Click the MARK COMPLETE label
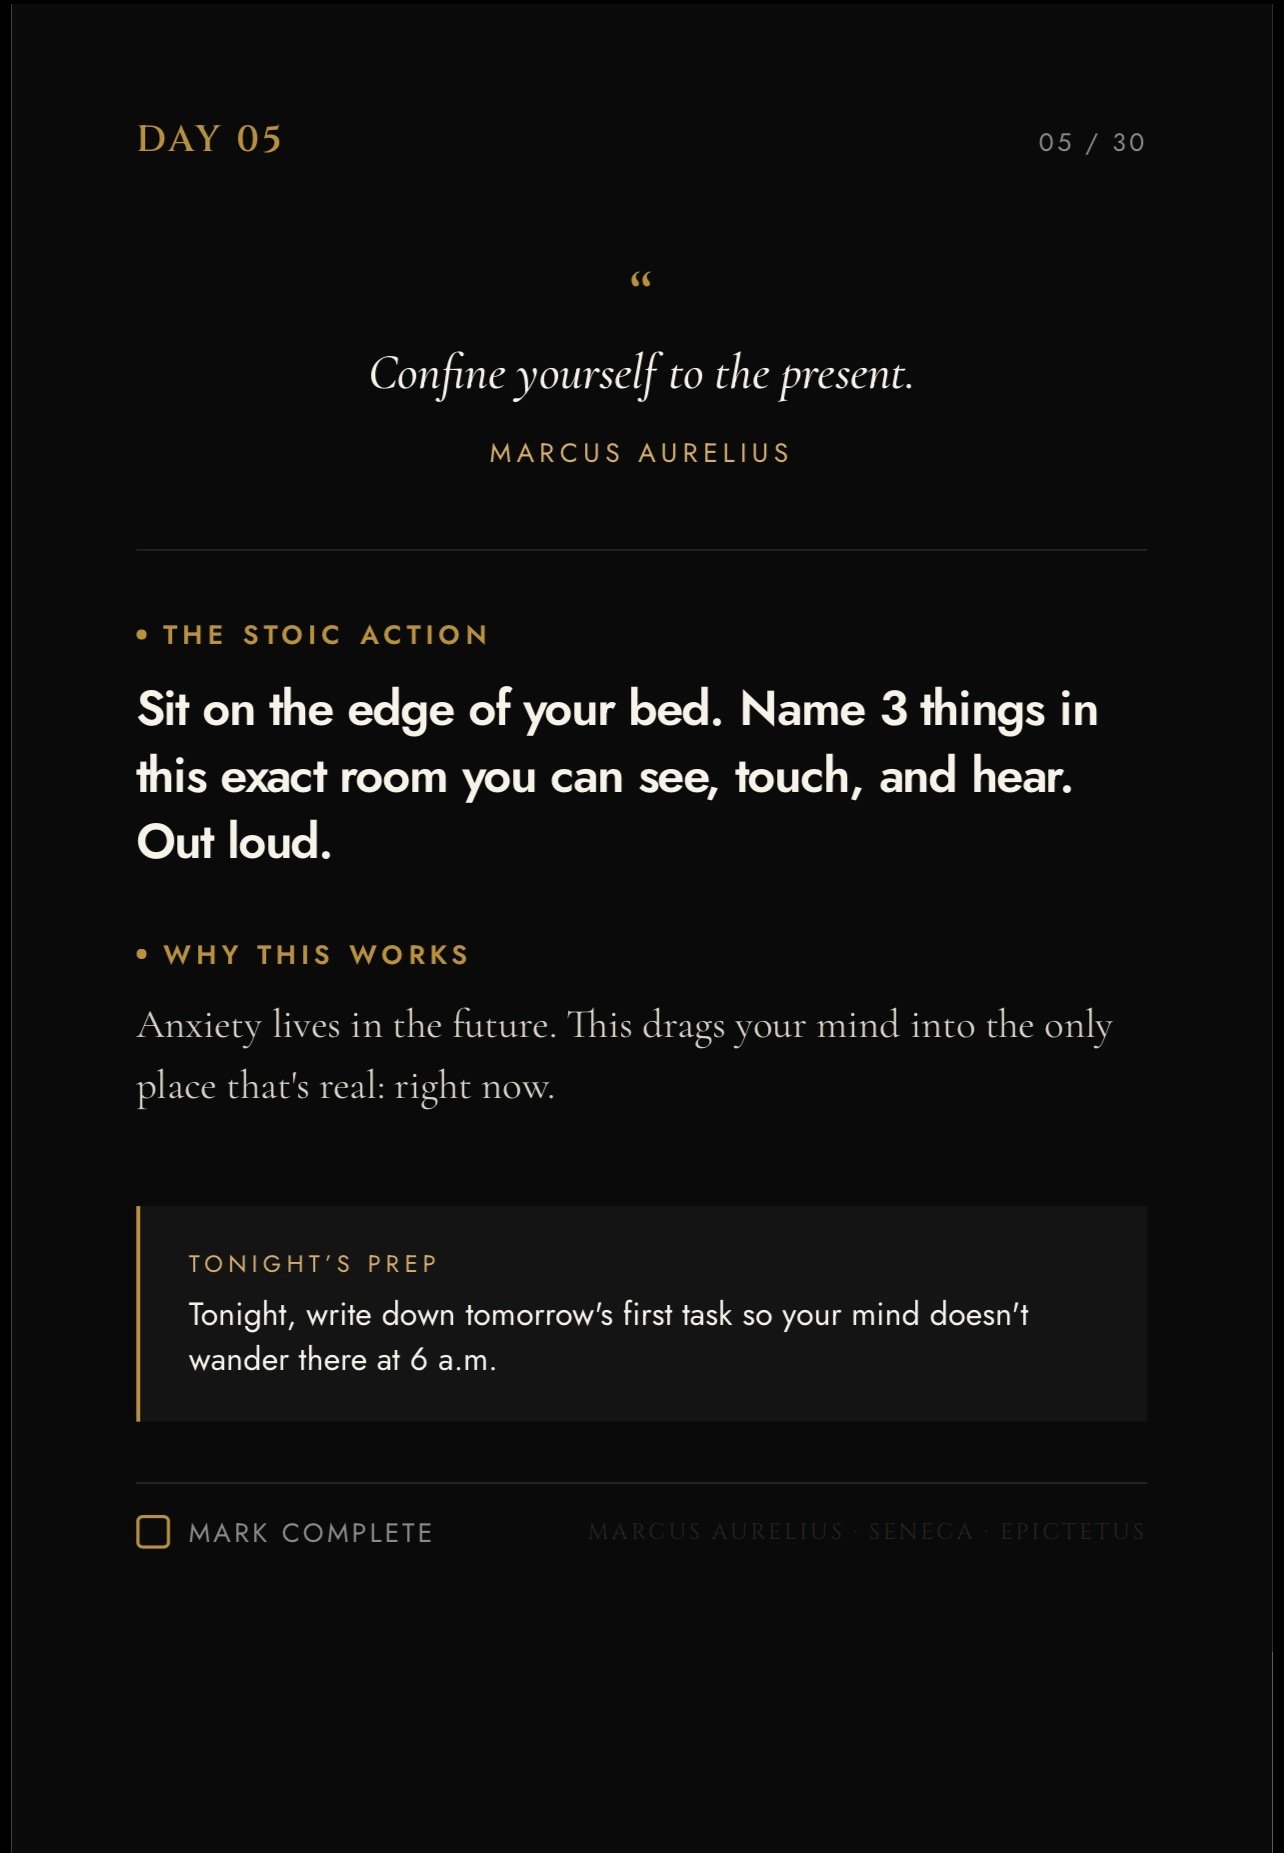Screen dimensions: 1284x1853 [310, 1533]
